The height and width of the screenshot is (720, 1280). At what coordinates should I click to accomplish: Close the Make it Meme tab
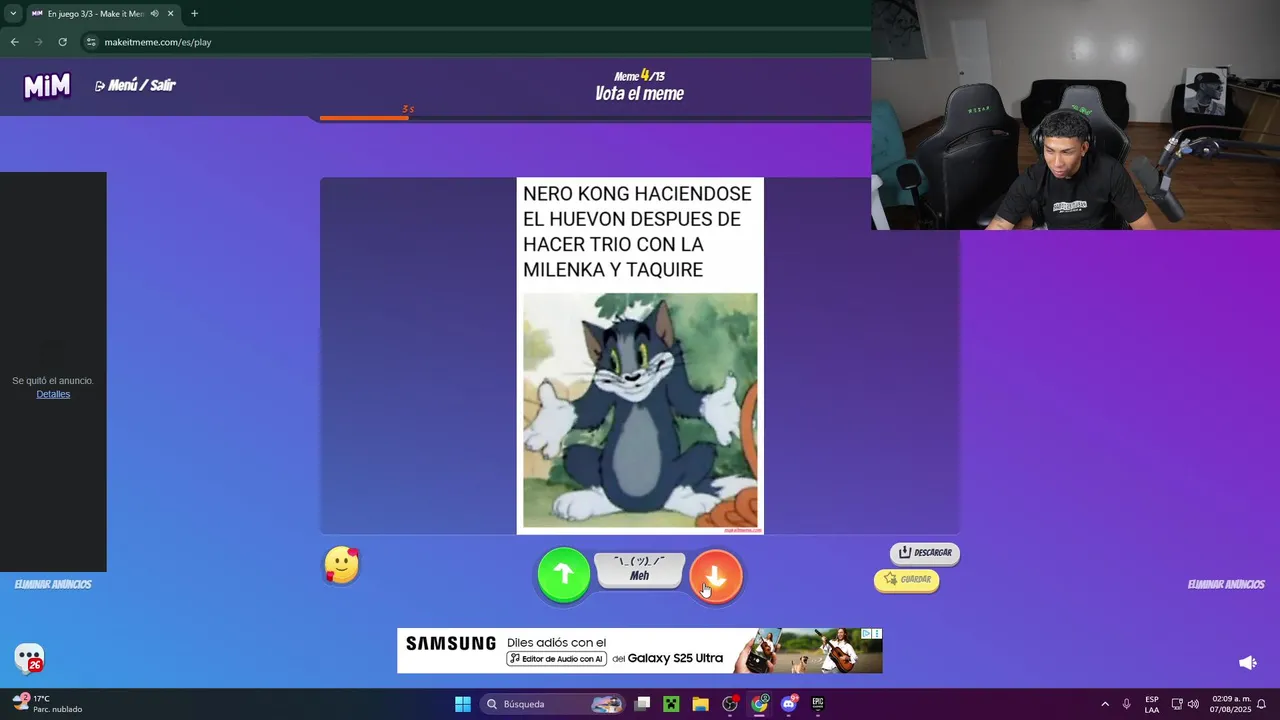coord(171,14)
